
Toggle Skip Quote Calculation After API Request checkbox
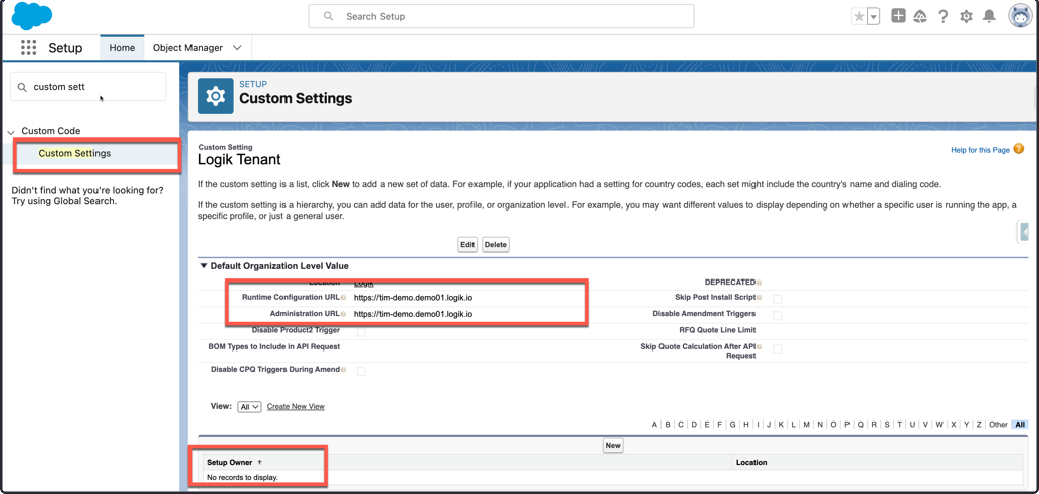click(x=777, y=349)
